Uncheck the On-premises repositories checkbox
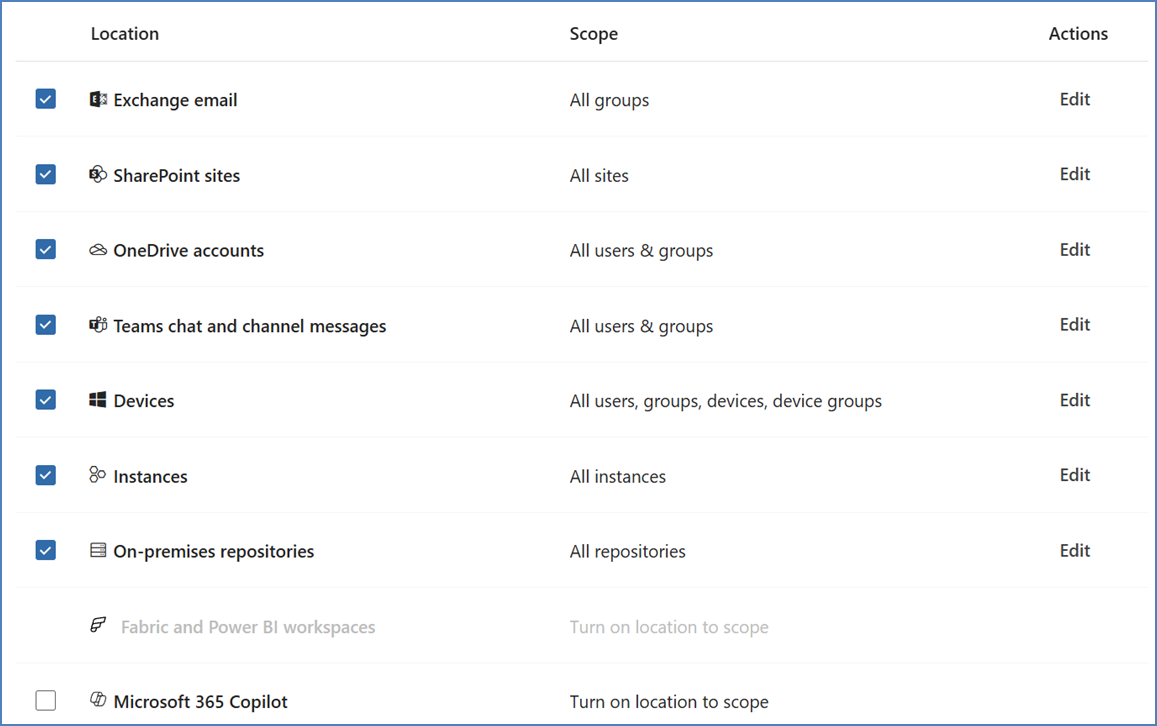Image resolution: width=1157 pixels, height=726 pixels. 46,550
